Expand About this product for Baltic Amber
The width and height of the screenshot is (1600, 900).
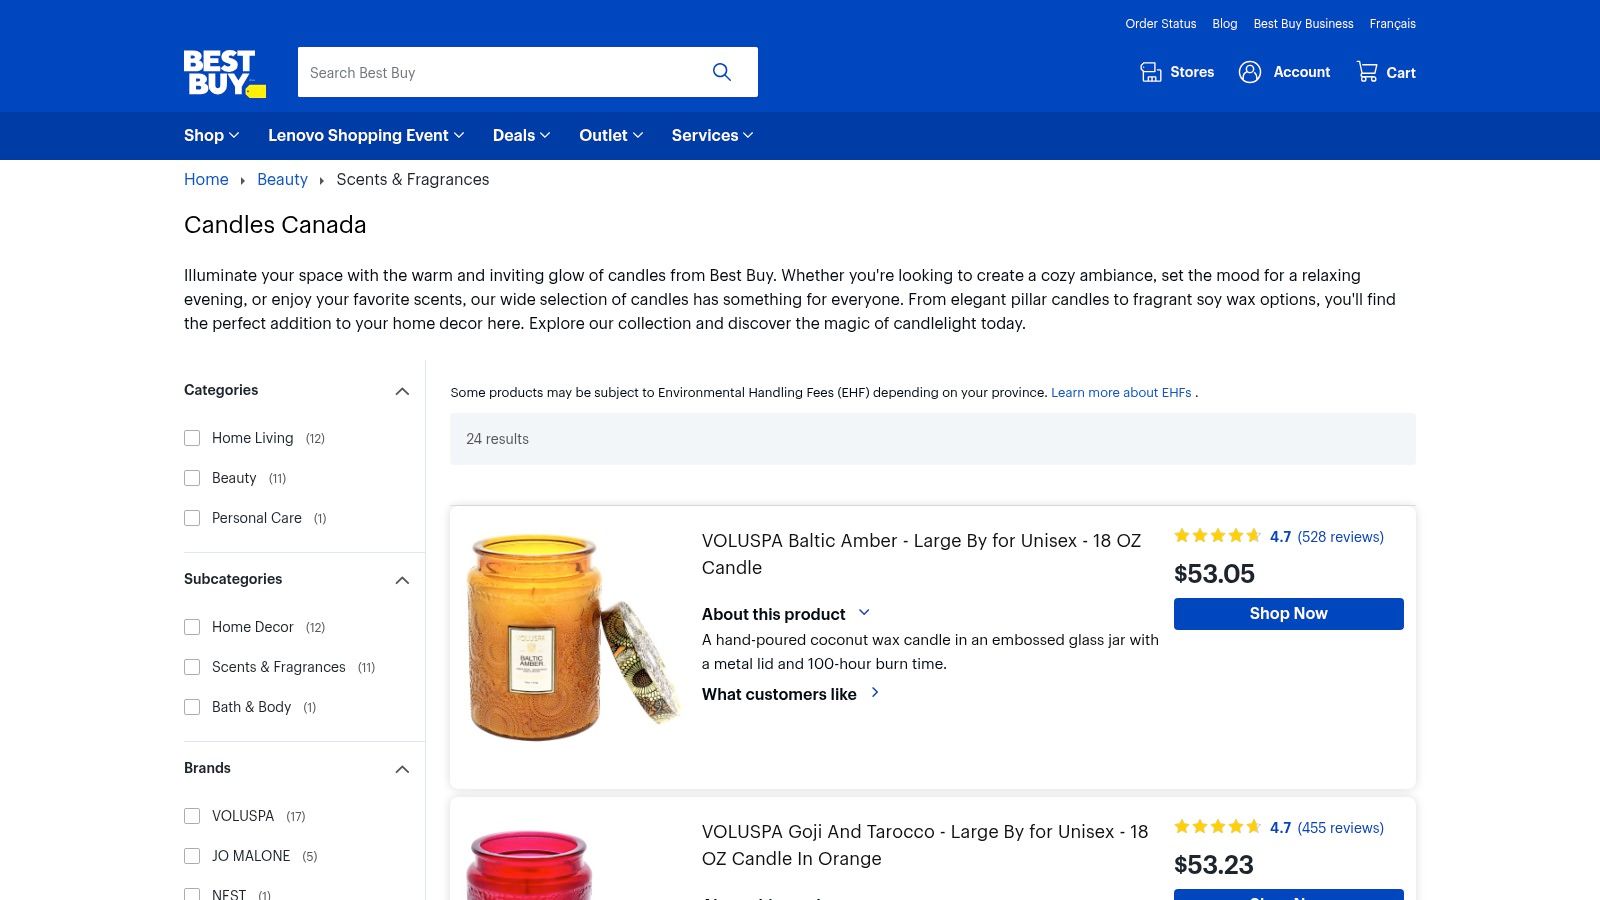click(x=786, y=614)
